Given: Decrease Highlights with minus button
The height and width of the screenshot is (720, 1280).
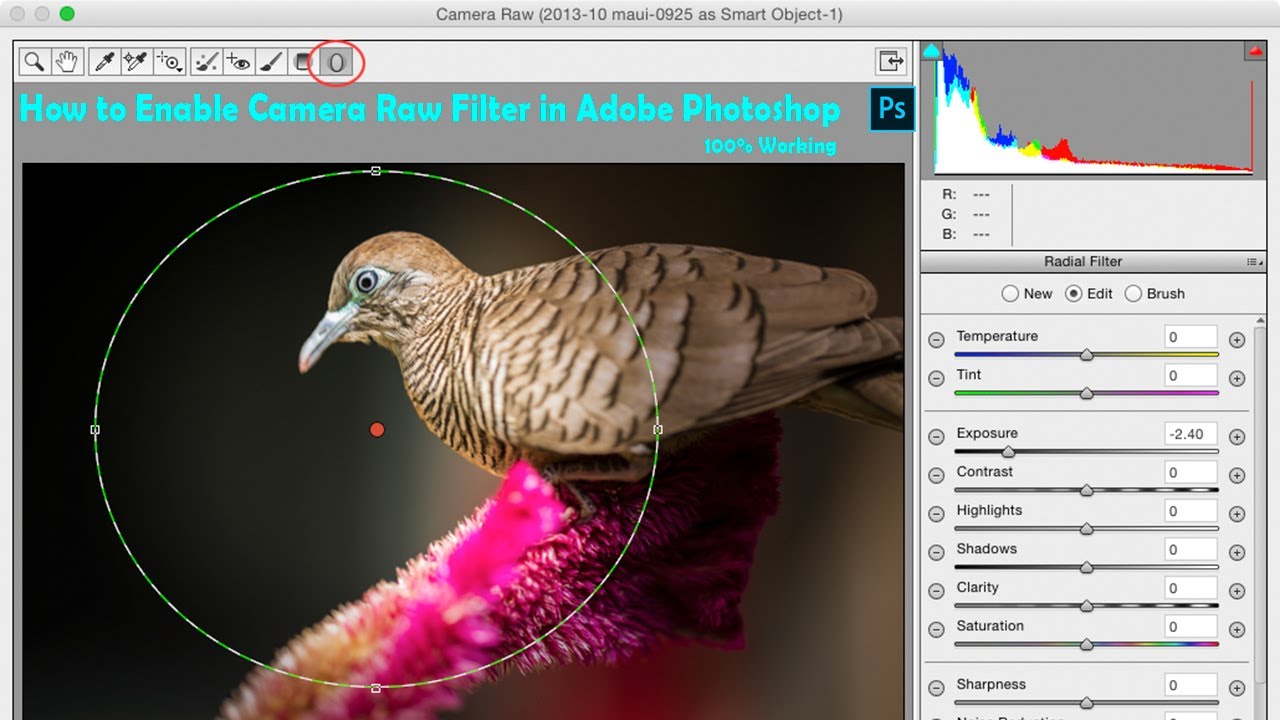Looking at the screenshot, I should click(936, 514).
